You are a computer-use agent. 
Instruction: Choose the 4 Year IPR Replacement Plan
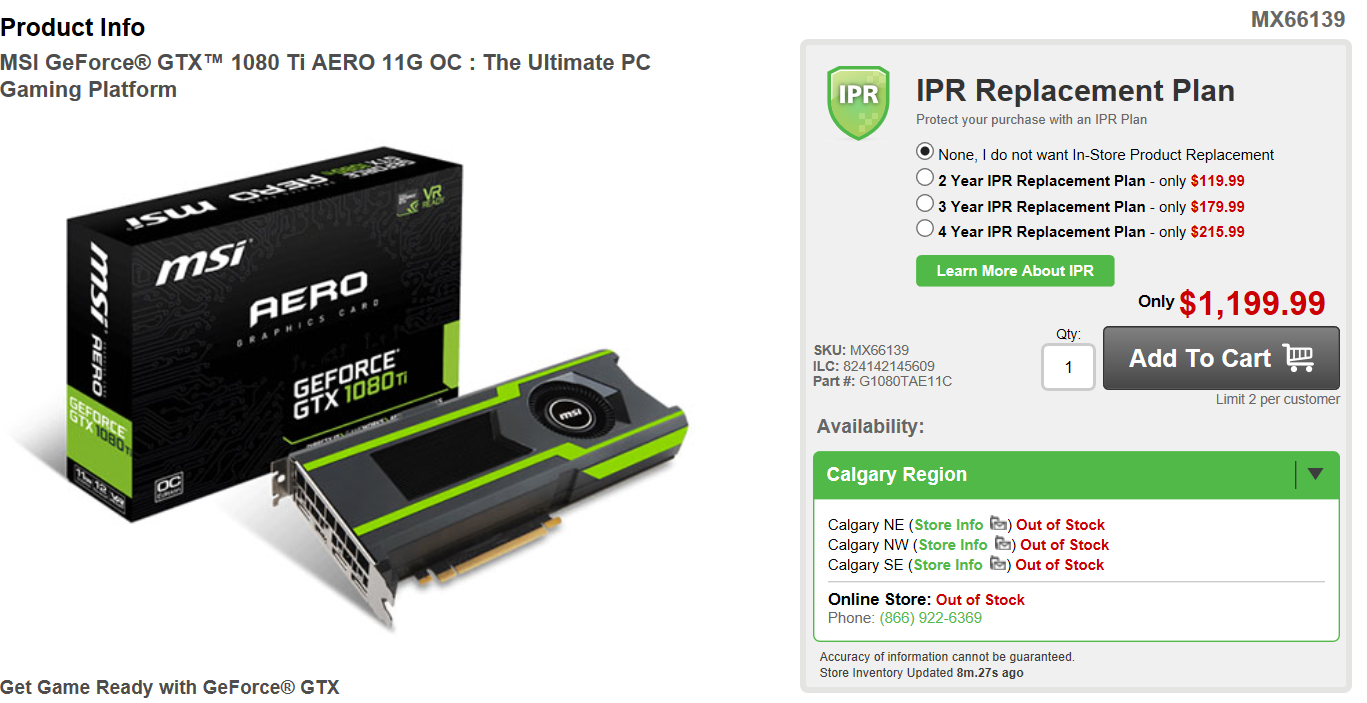[x=925, y=229]
